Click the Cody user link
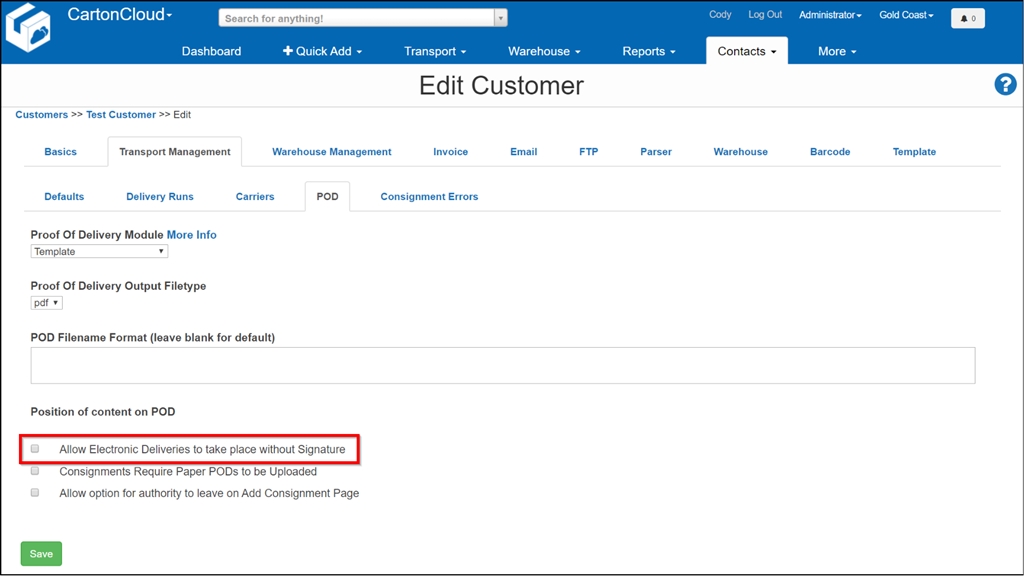This screenshot has width=1024, height=578. coord(720,14)
